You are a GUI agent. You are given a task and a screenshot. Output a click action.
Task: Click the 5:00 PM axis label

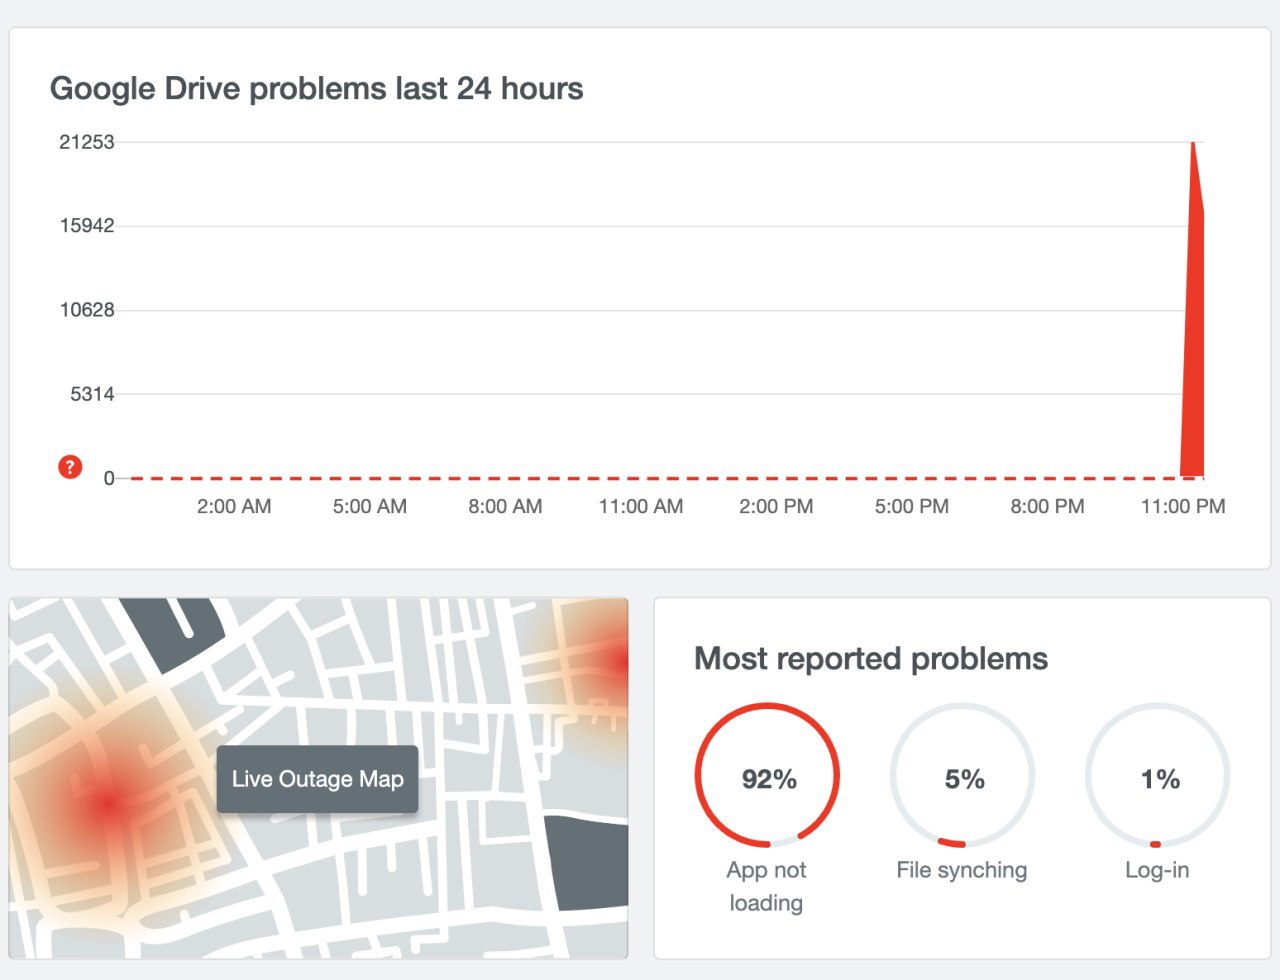[912, 506]
